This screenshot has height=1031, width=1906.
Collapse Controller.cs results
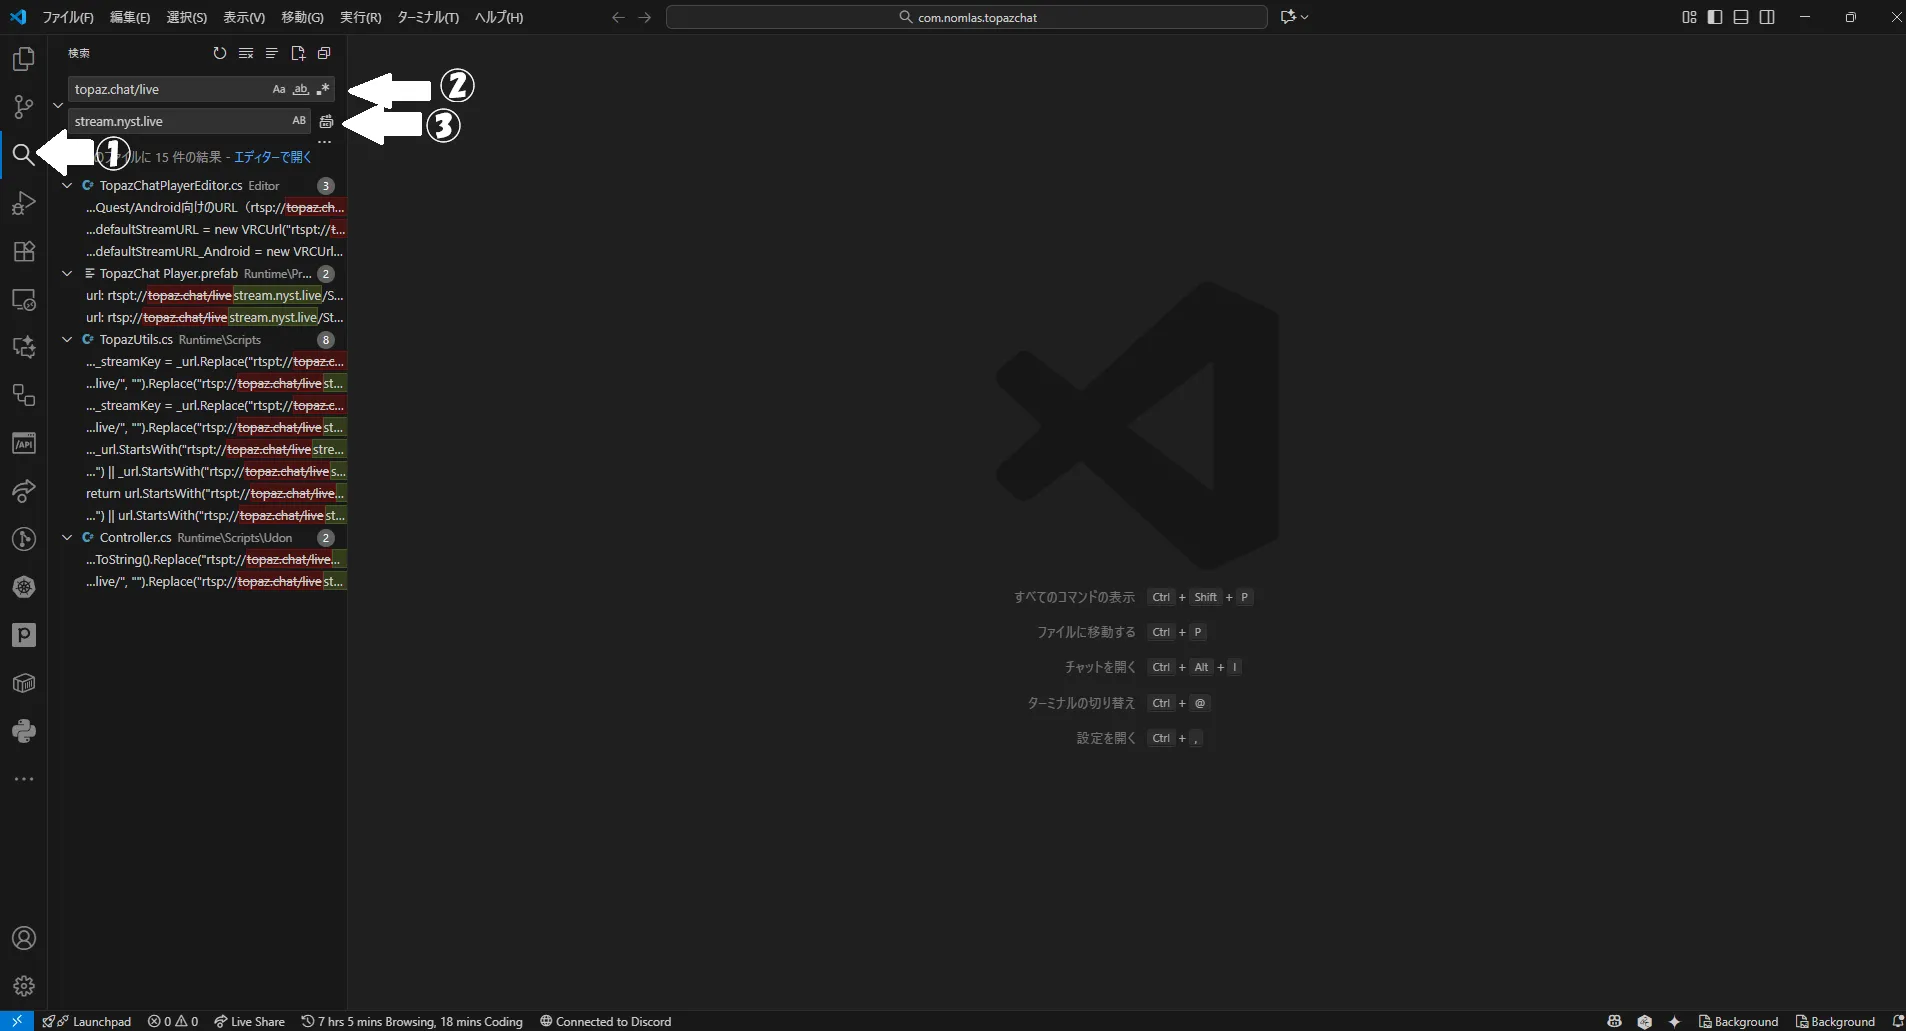67,538
